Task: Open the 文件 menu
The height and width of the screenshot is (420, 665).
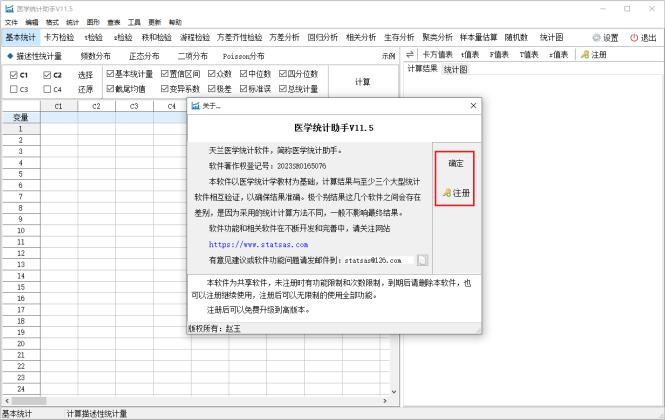Action: [11, 22]
